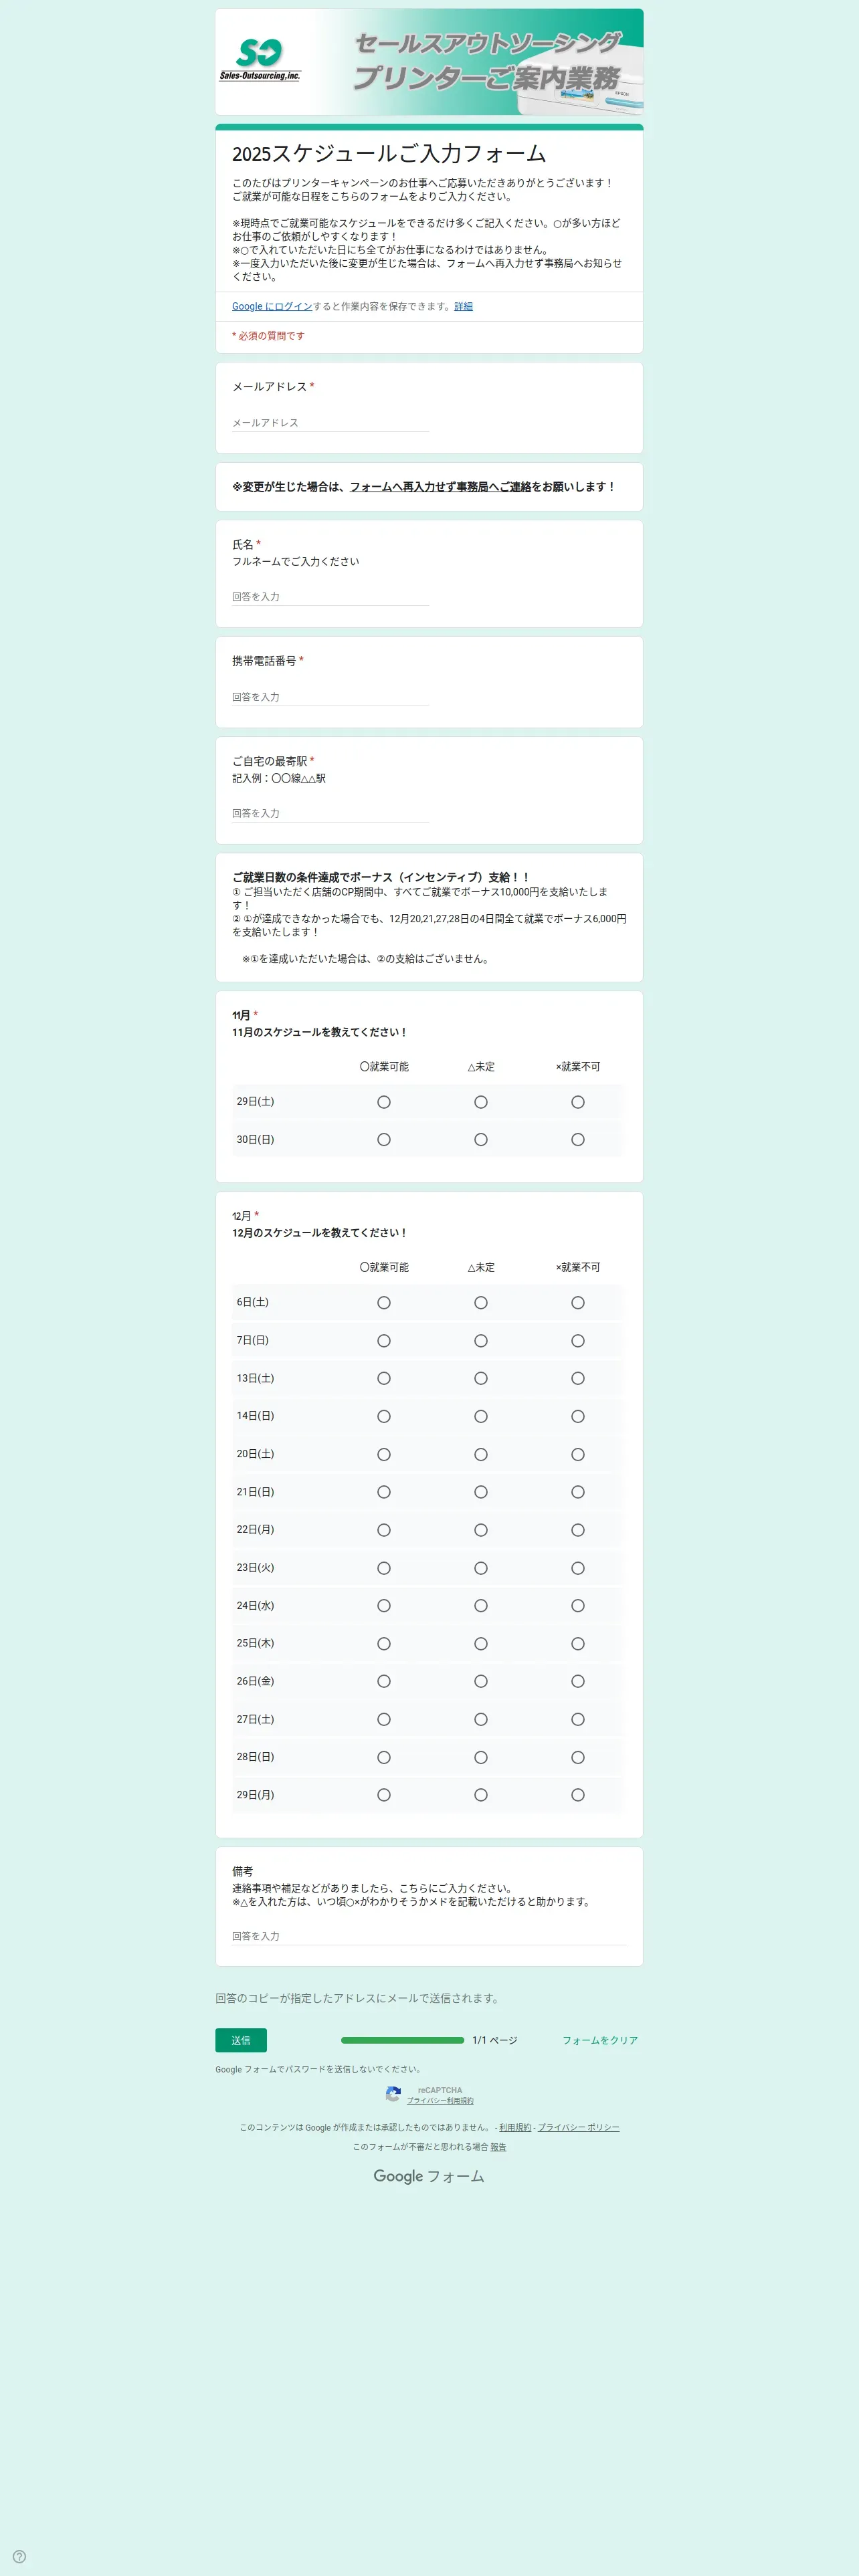Viewport: 859px width, 2576px height.
Task: Select 〇就業可能 for 23日(火)
Action: point(384,1568)
